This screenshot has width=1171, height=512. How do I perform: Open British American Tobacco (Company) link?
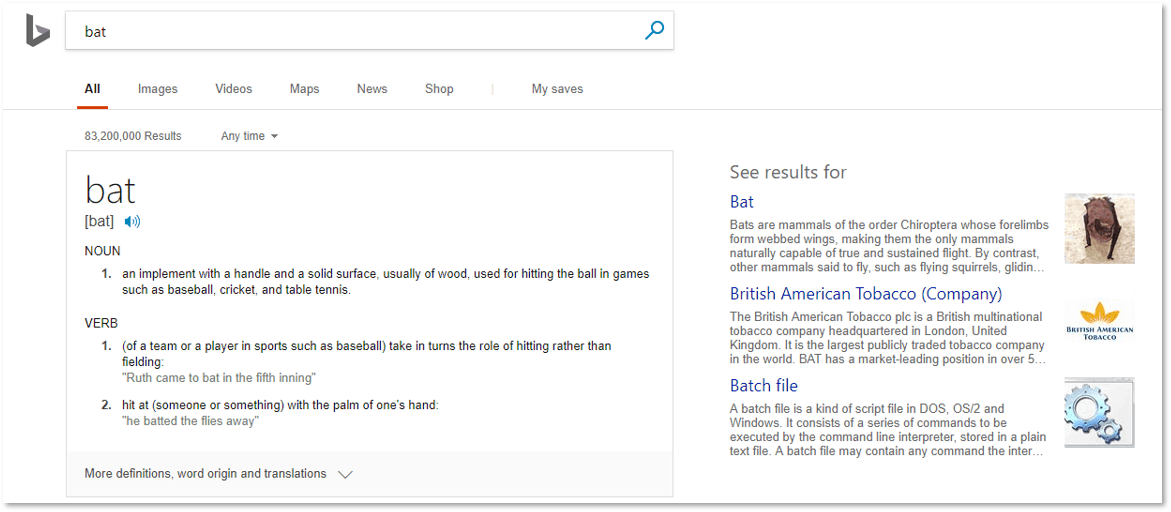click(x=866, y=293)
